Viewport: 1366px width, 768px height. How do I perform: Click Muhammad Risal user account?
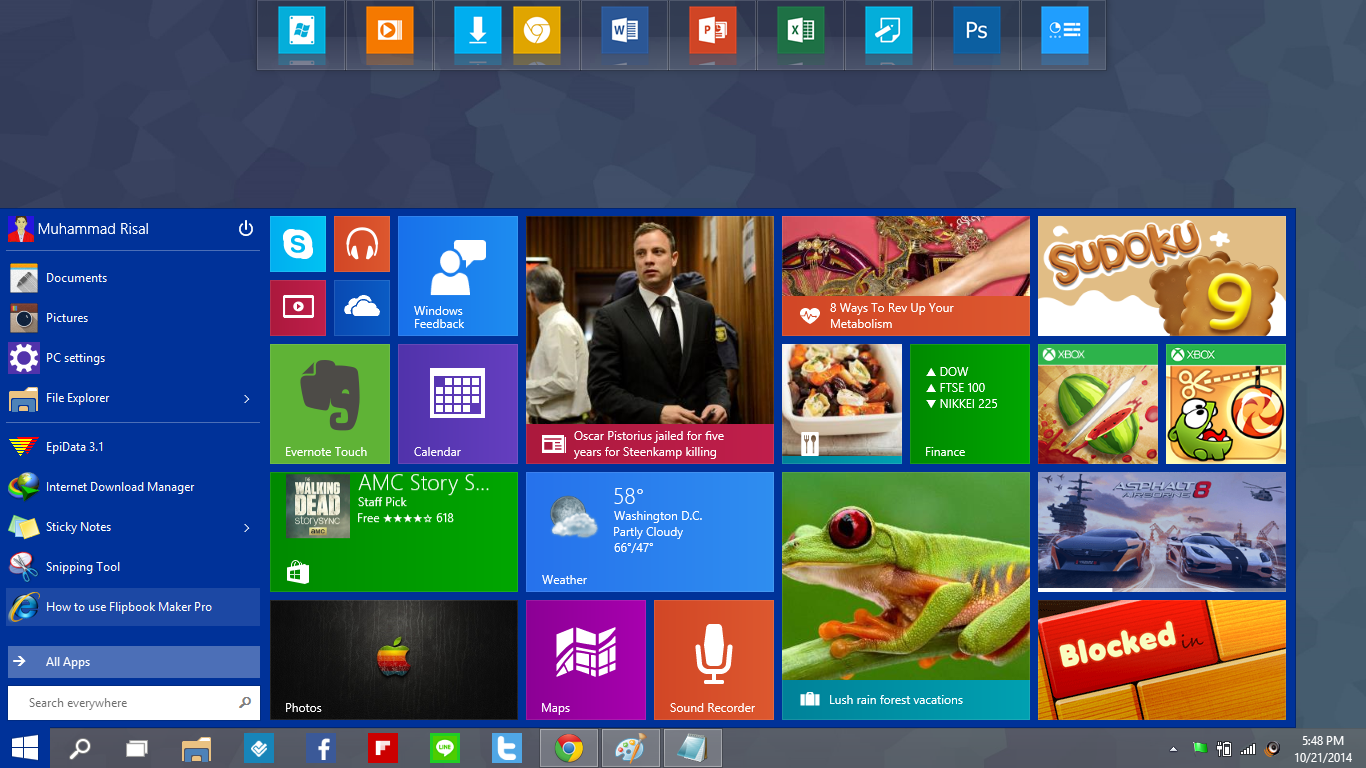point(78,229)
